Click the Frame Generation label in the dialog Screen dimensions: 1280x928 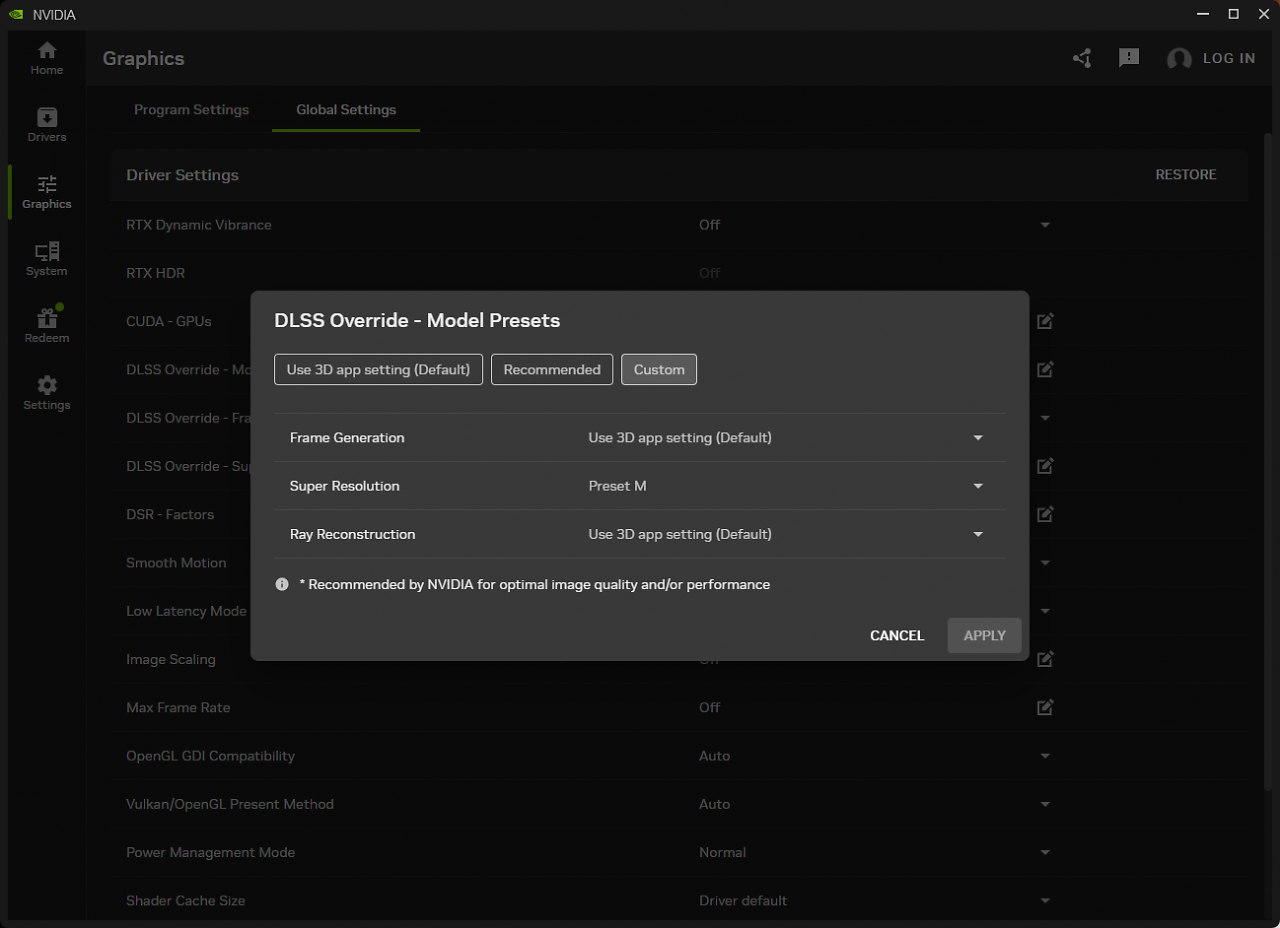[x=347, y=438]
